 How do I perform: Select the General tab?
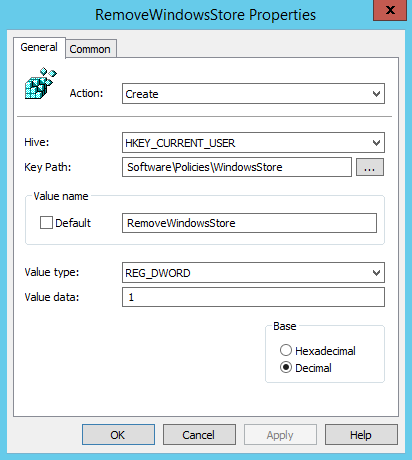coord(39,47)
